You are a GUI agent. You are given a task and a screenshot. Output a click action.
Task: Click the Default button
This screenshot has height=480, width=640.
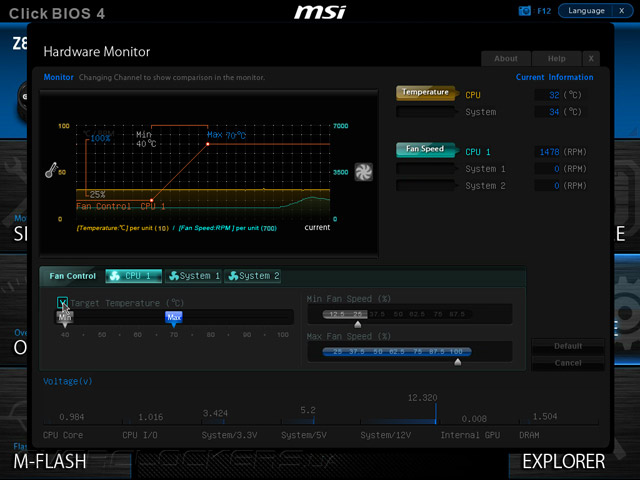(x=568, y=346)
